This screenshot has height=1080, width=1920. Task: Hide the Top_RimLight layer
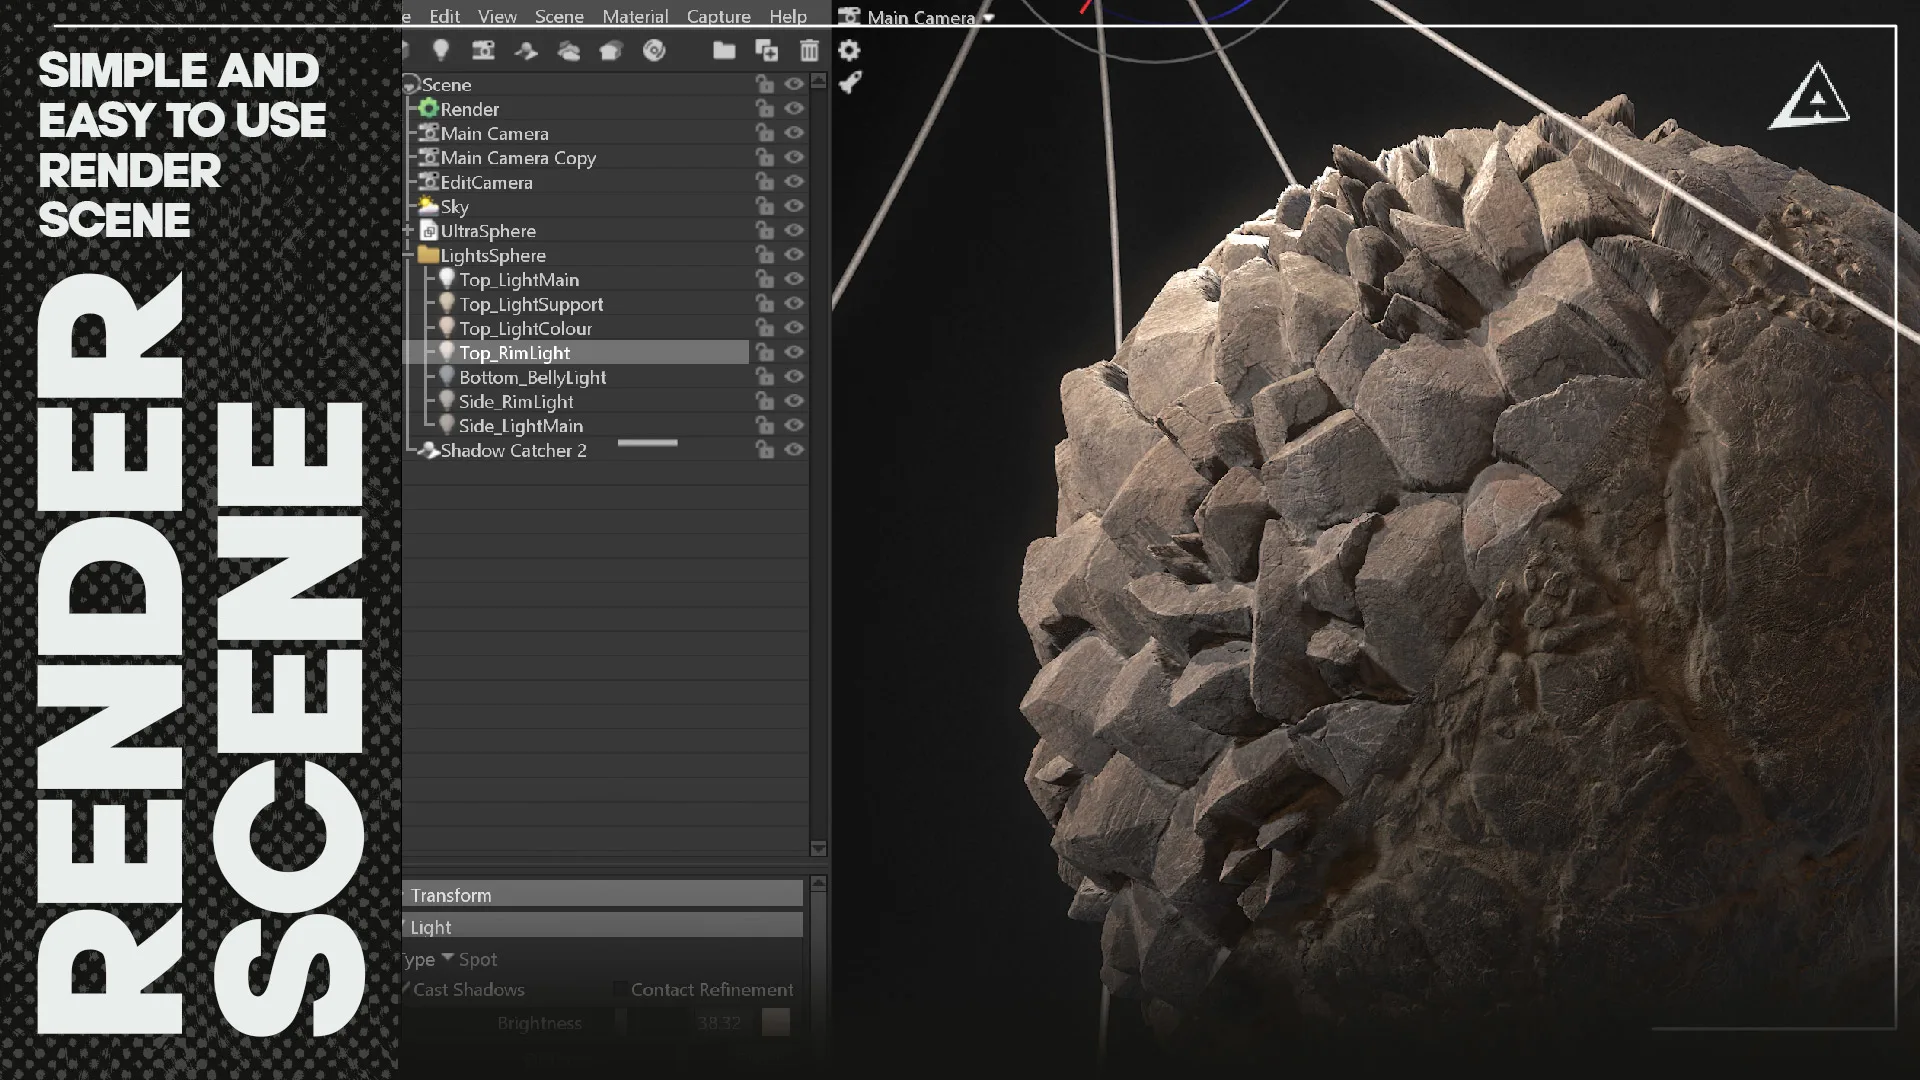pos(793,352)
